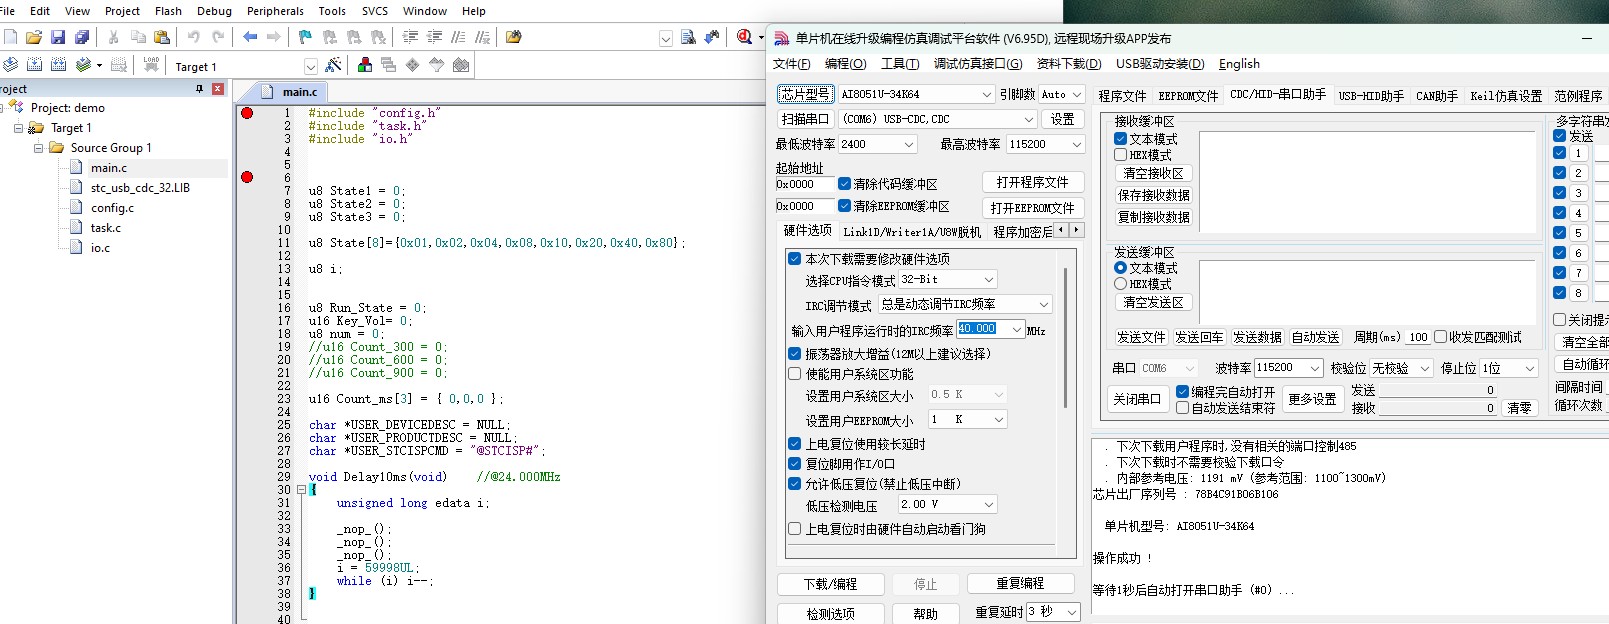Click the Indent selection icon
The height and width of the screenshot is (624, 1609).
coord(410,37)
